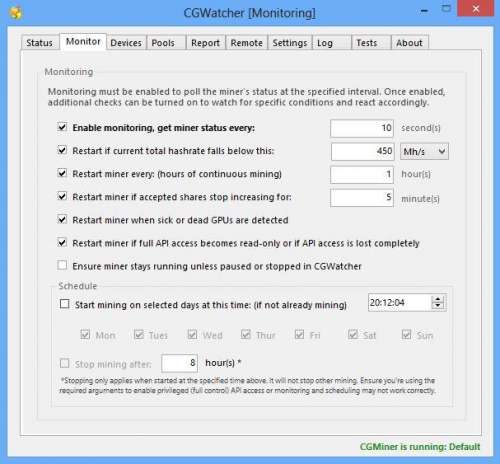Image resolution: width=500 pixels, height=464 pixels.
Task: Decrease schedule time with down spinner arrow
Action: (438, 306)
